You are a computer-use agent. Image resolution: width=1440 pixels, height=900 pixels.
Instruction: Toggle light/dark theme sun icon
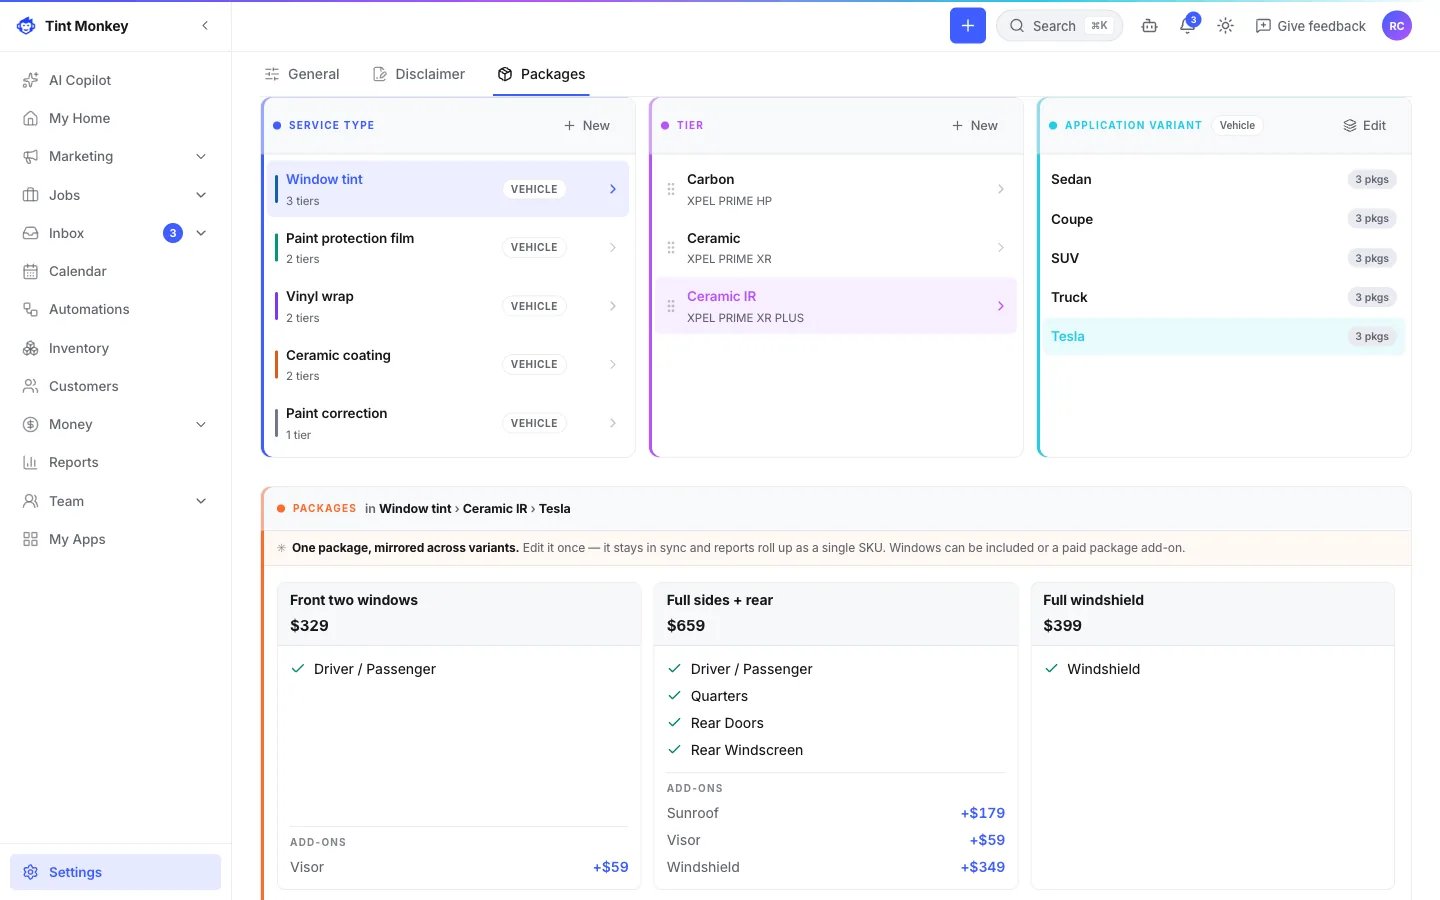tap(1226, 26)
